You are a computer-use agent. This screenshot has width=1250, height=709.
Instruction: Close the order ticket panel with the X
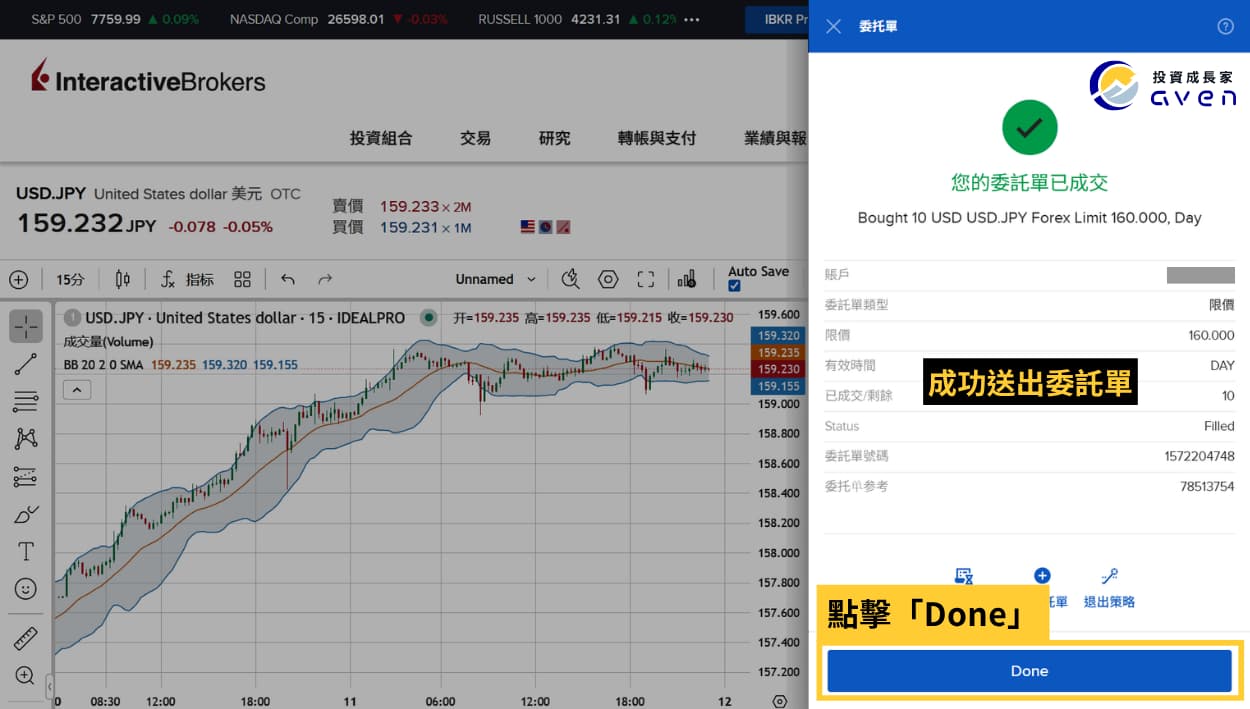click(x=833, y=27)
